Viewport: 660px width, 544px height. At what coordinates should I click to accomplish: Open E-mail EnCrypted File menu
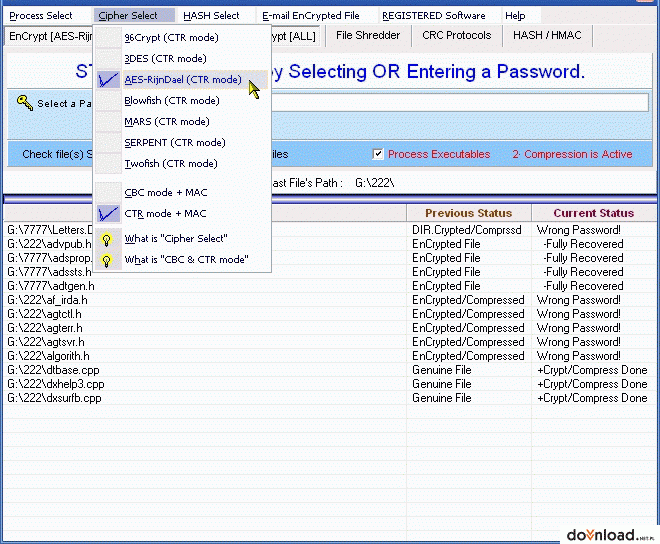[x=311, y=16]
